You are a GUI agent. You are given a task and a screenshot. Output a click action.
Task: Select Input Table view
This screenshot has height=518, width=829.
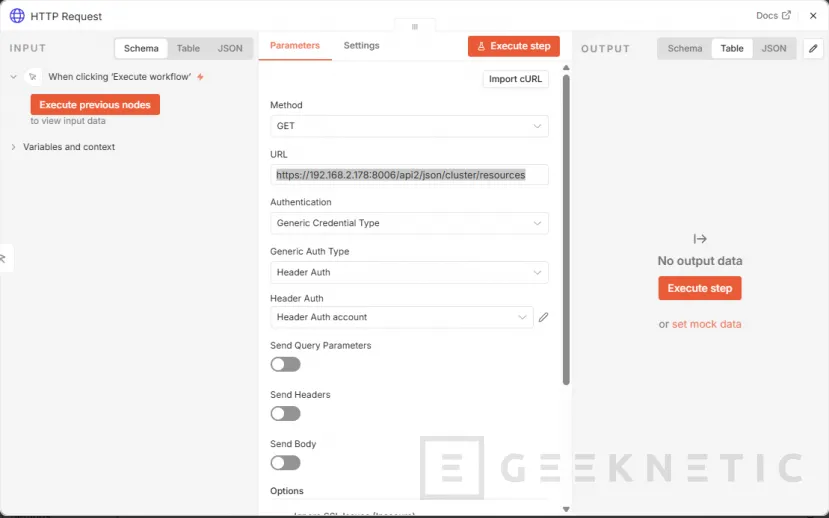[x=188, y=48]
